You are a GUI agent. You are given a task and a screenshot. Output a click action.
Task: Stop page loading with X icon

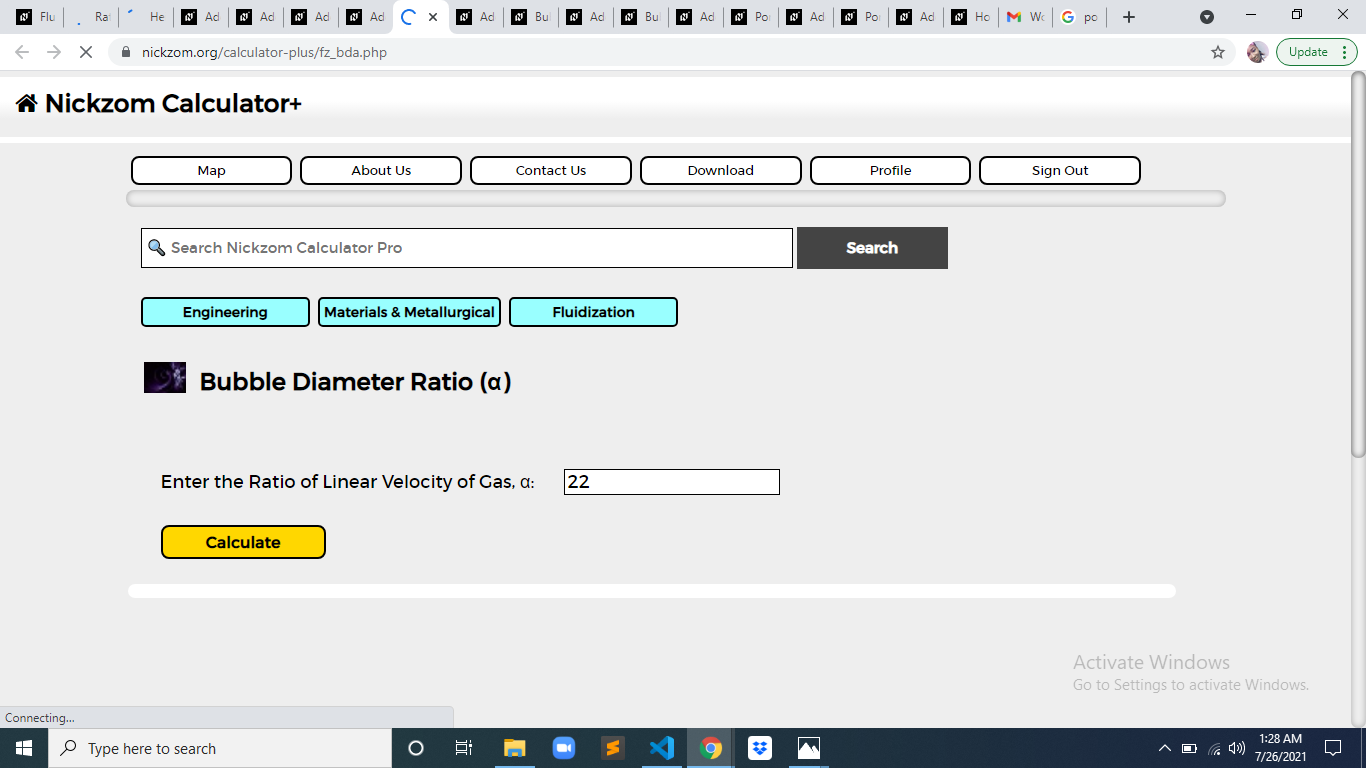pyautogui.click(x=86, y=52)
